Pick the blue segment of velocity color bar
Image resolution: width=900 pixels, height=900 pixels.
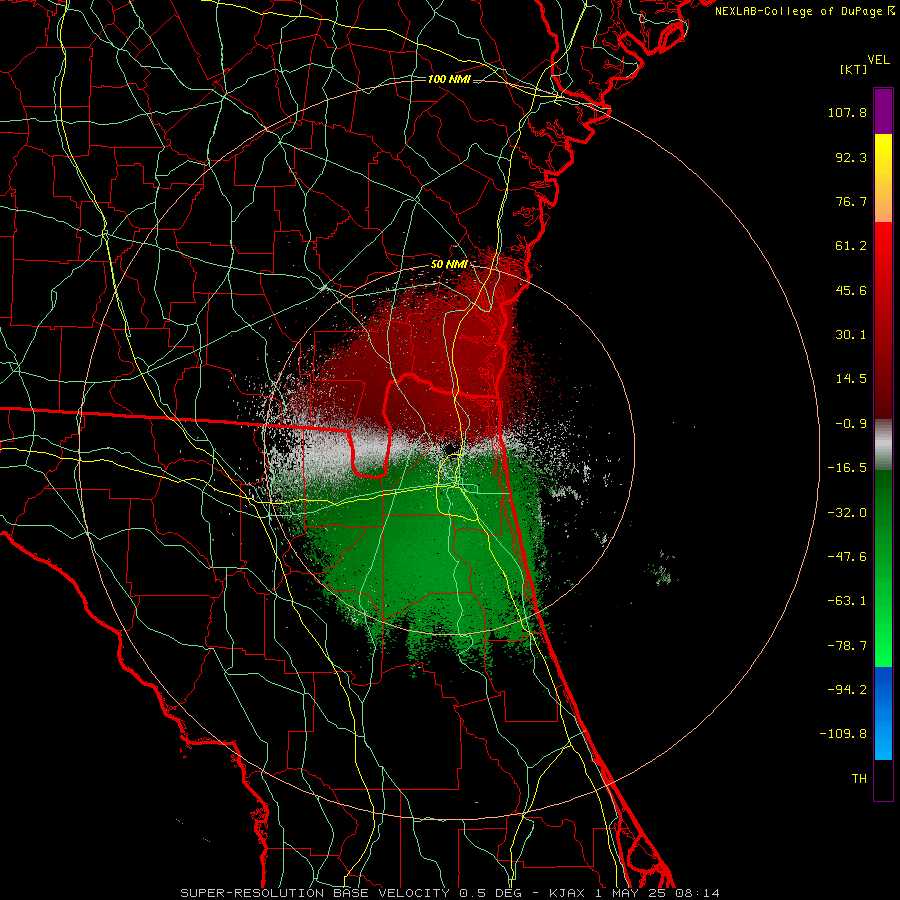click(883, 713)
